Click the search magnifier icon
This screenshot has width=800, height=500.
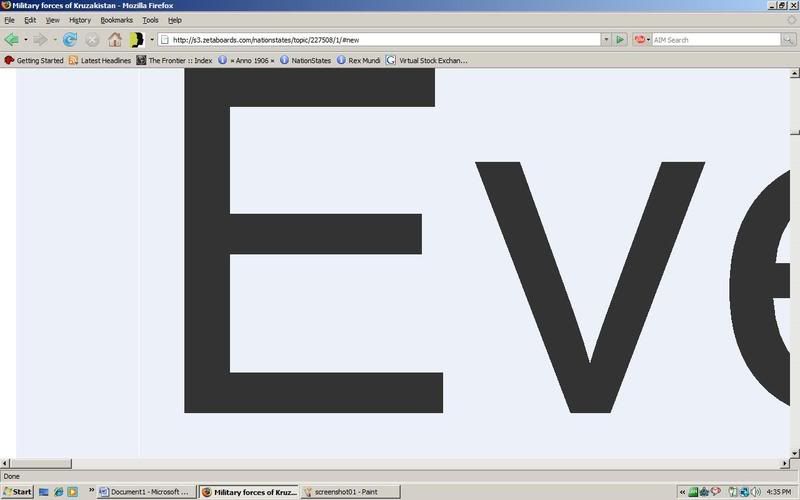pos(787,40)
